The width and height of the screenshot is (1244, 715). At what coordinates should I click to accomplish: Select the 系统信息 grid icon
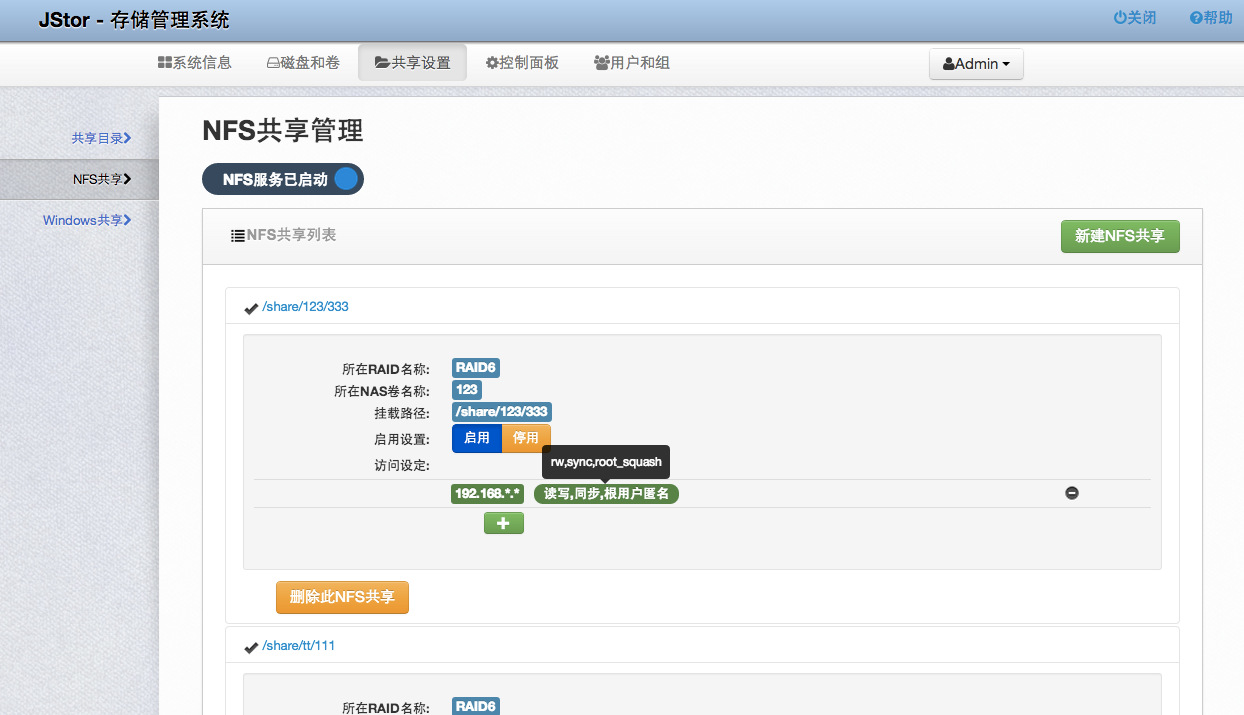tap(166, 62)
